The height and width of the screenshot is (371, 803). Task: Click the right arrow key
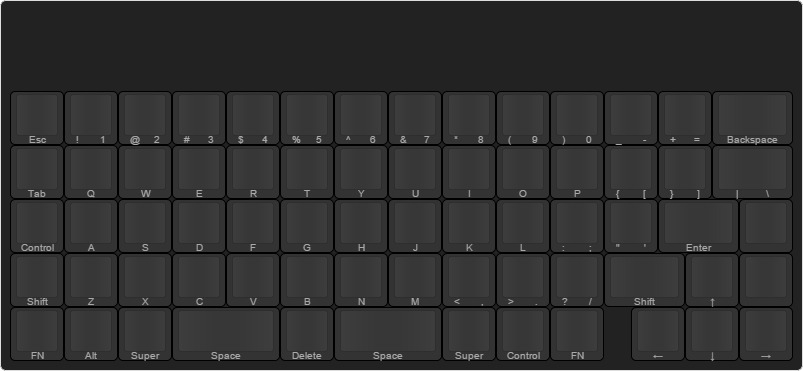pos(766,334)
